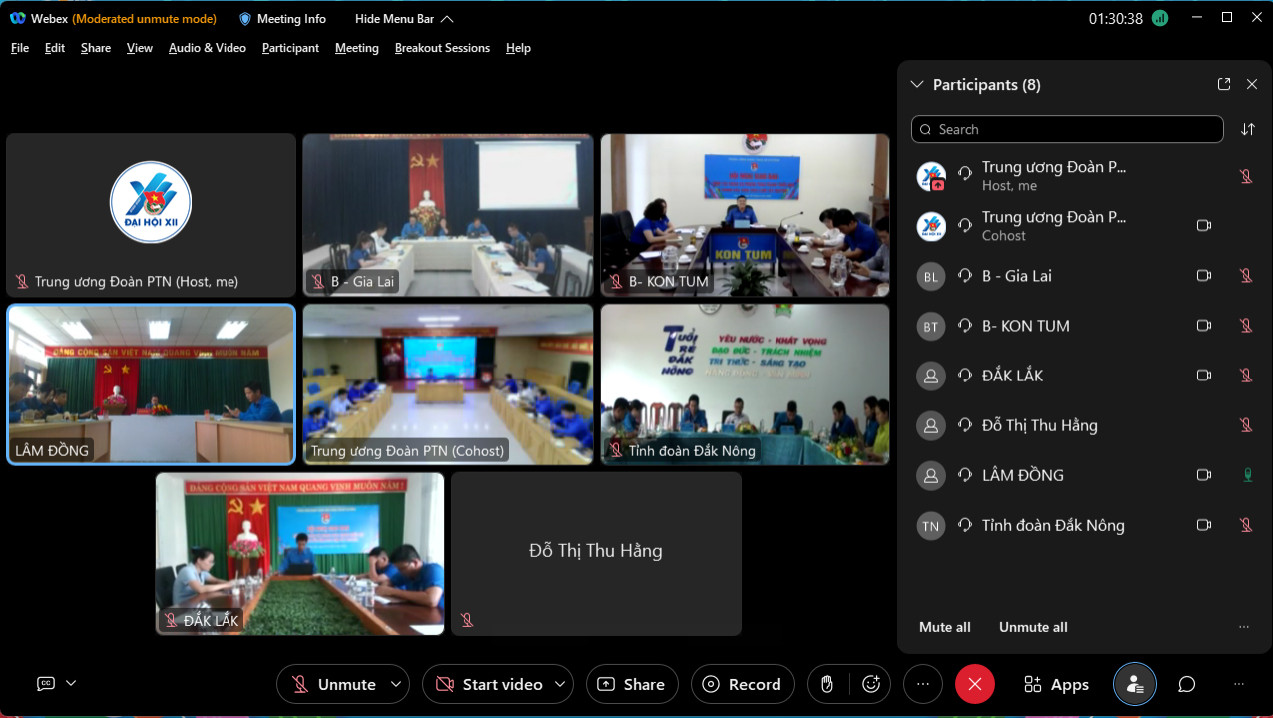
Task: Toggle the participants panel icon
Action: pyautogui.click(x=1135, y=684)
